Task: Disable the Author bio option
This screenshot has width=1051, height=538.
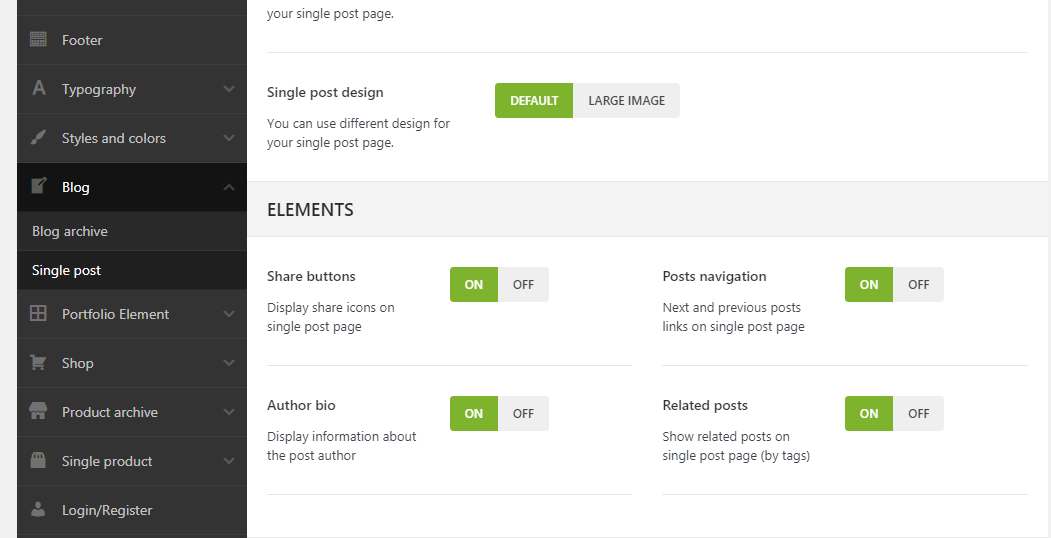Action: tap(523, 414)
